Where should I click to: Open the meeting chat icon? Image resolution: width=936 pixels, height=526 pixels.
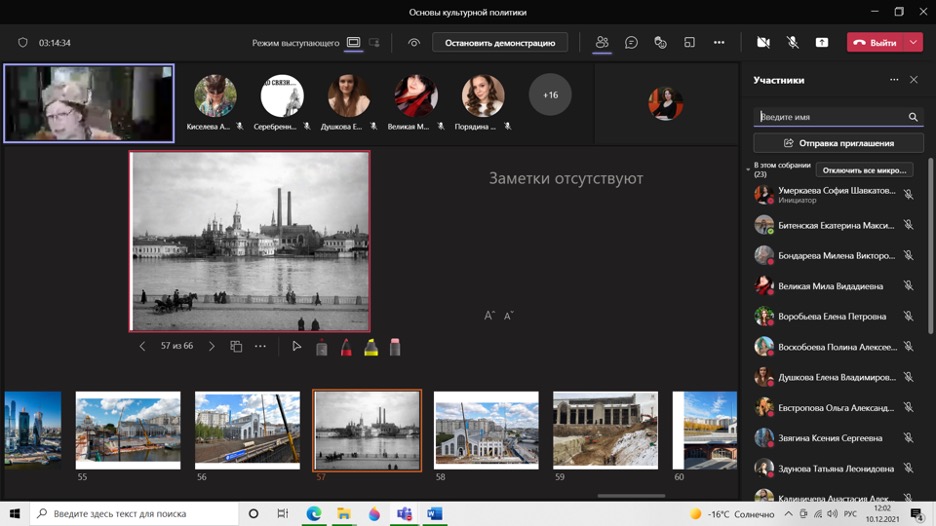pos(631,43)
